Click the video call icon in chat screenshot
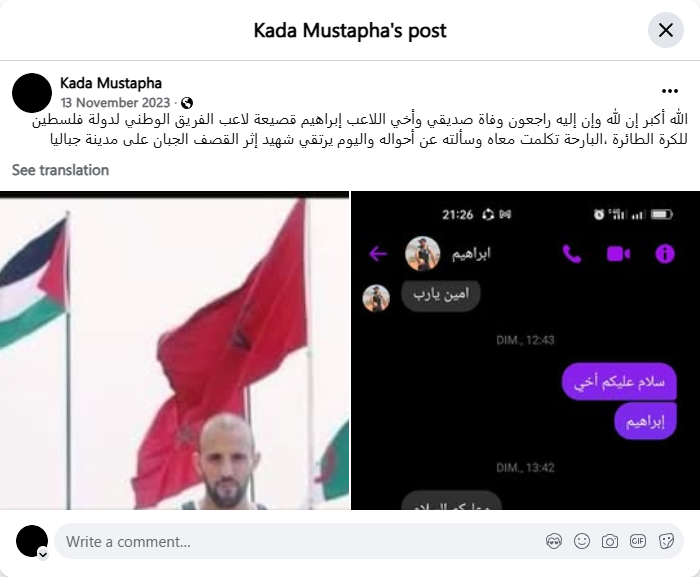The width and height of the screenshot is (700, 577). pos(619,254)
